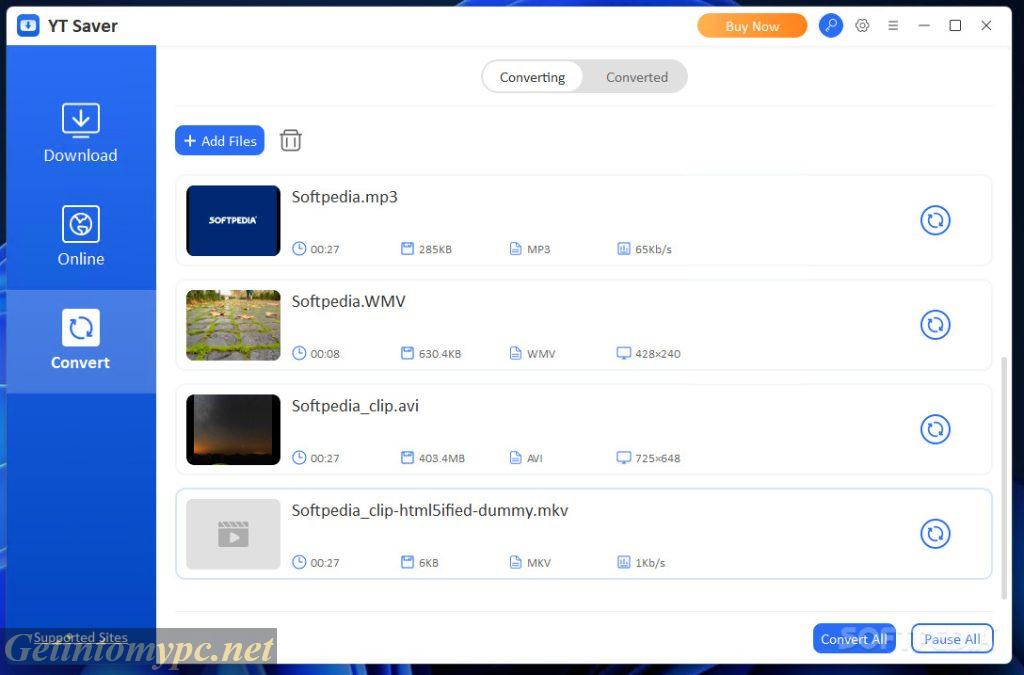The height and width of the screenshot is (675, 1024).
Task: Click the Buy Now button
Action: click(x=752, y=26)
